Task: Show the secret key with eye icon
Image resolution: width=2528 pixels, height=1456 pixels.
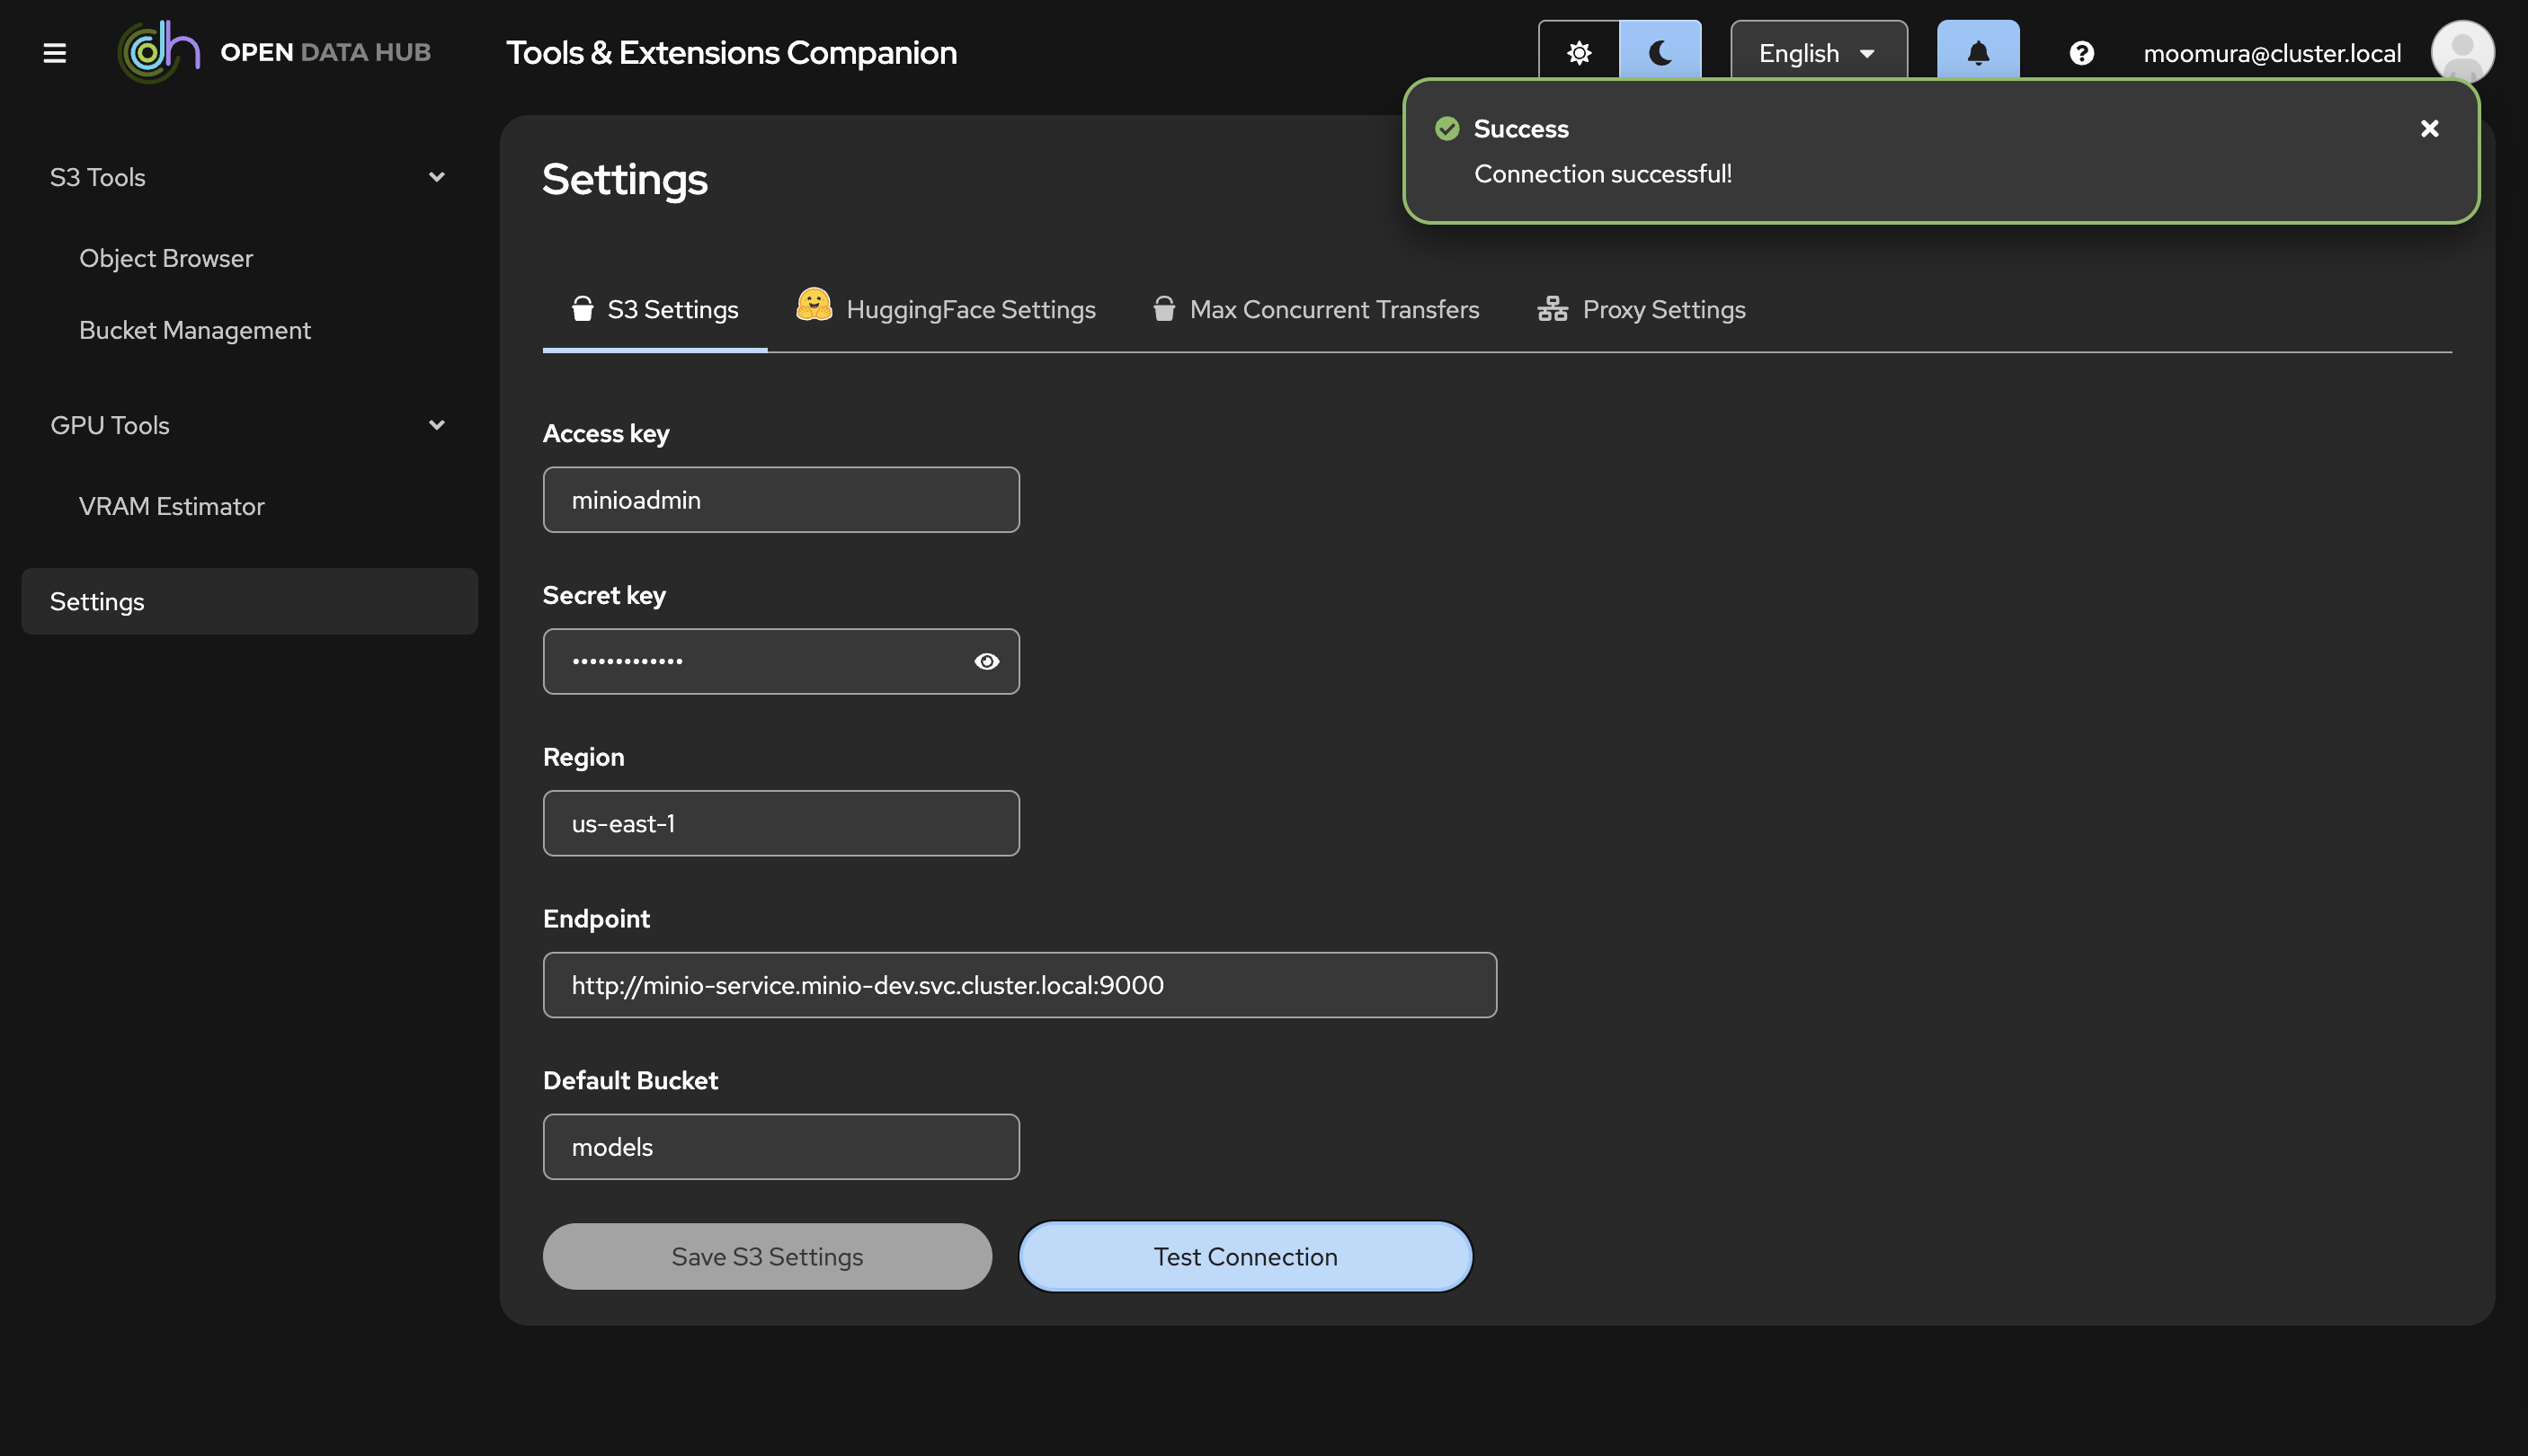Action: [x=986, y=661]
